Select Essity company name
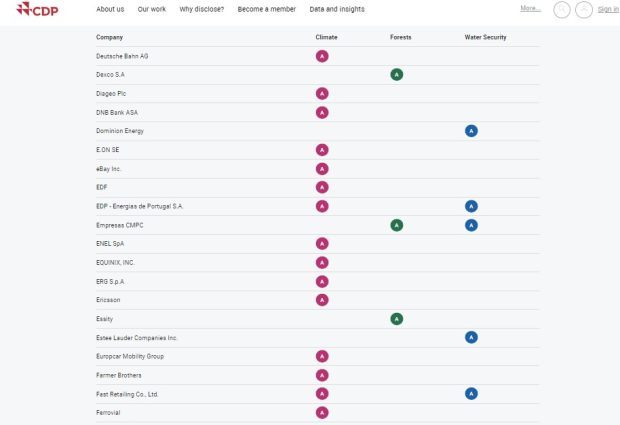620x425 pixels. coord(104,319)
